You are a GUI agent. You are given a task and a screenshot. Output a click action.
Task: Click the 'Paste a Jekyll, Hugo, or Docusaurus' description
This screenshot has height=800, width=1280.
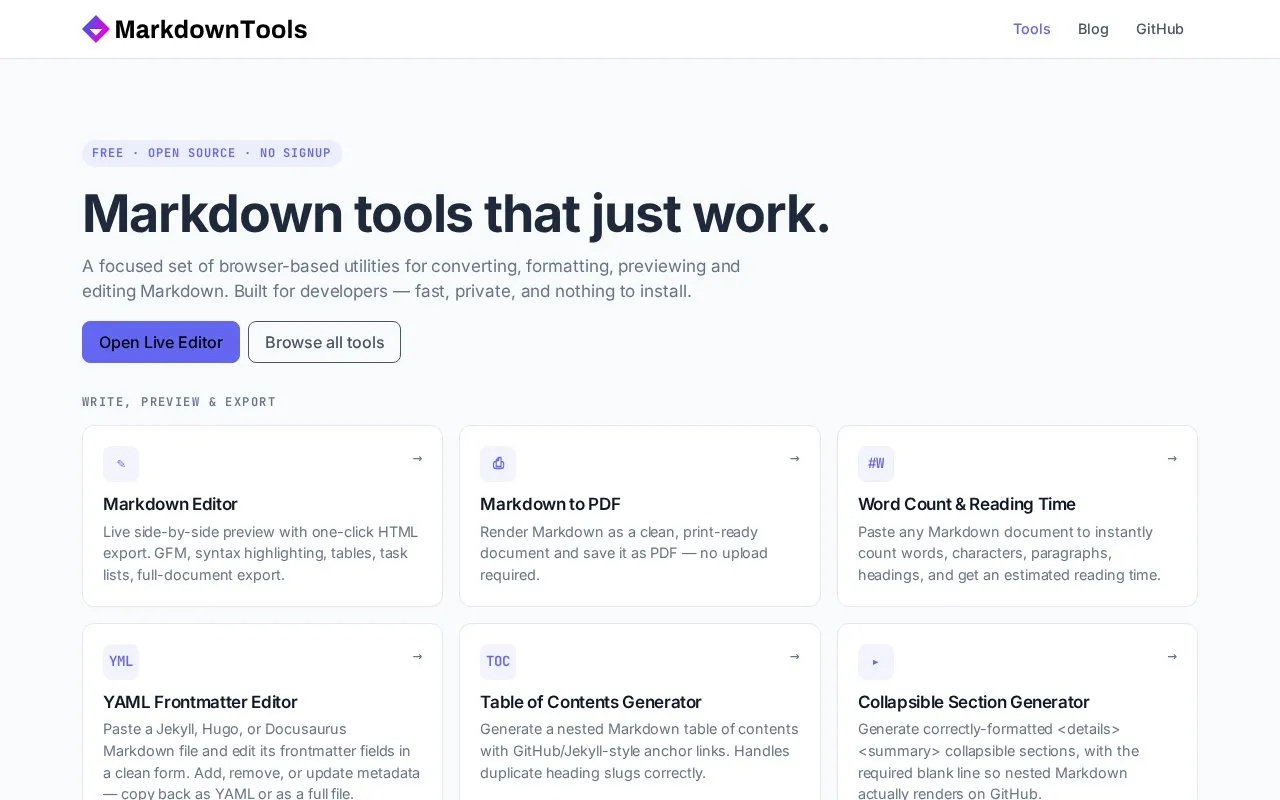[x=262, y=761]
